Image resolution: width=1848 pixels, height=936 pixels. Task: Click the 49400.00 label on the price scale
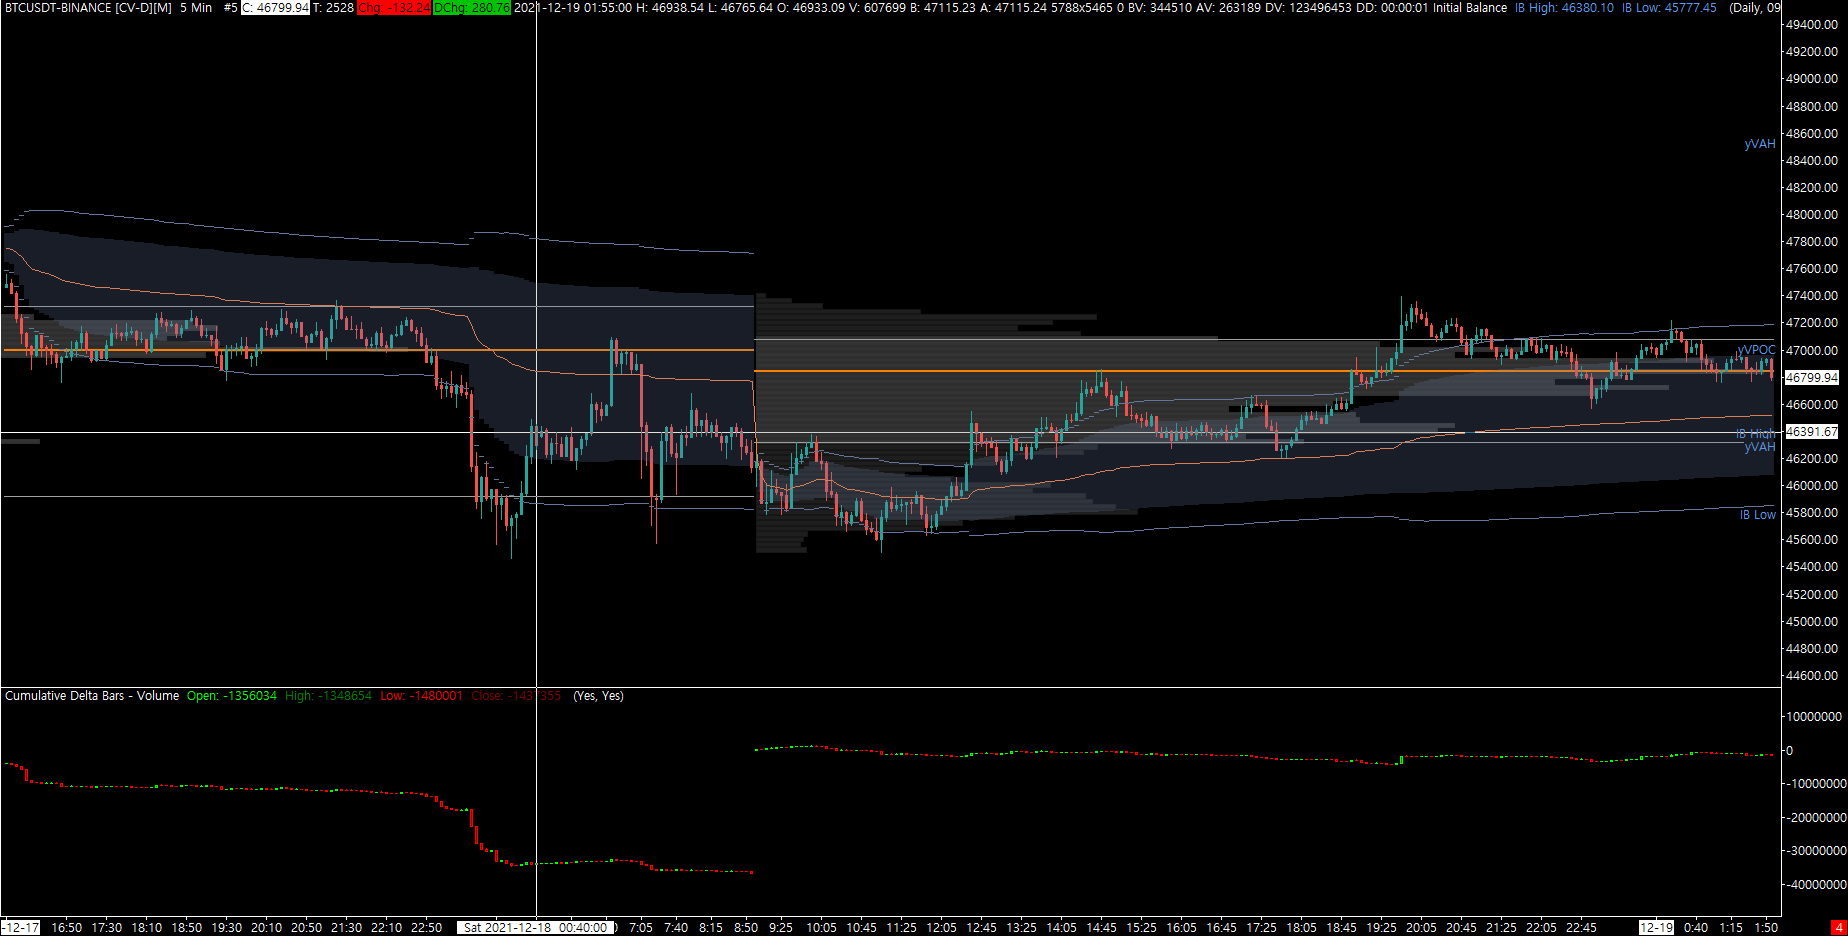(x=1812, y=25)
